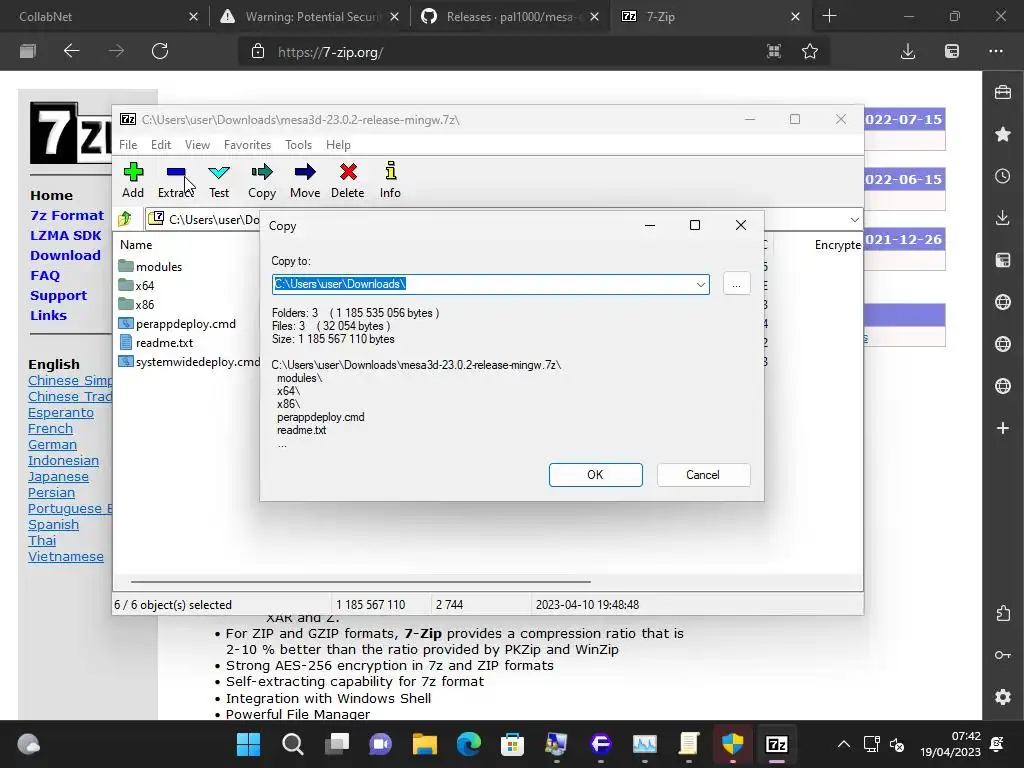The height and width of the screenshot is (768, 1024).
Task: Click OK in the Copy dialog
Action: [x=596, y=475]
